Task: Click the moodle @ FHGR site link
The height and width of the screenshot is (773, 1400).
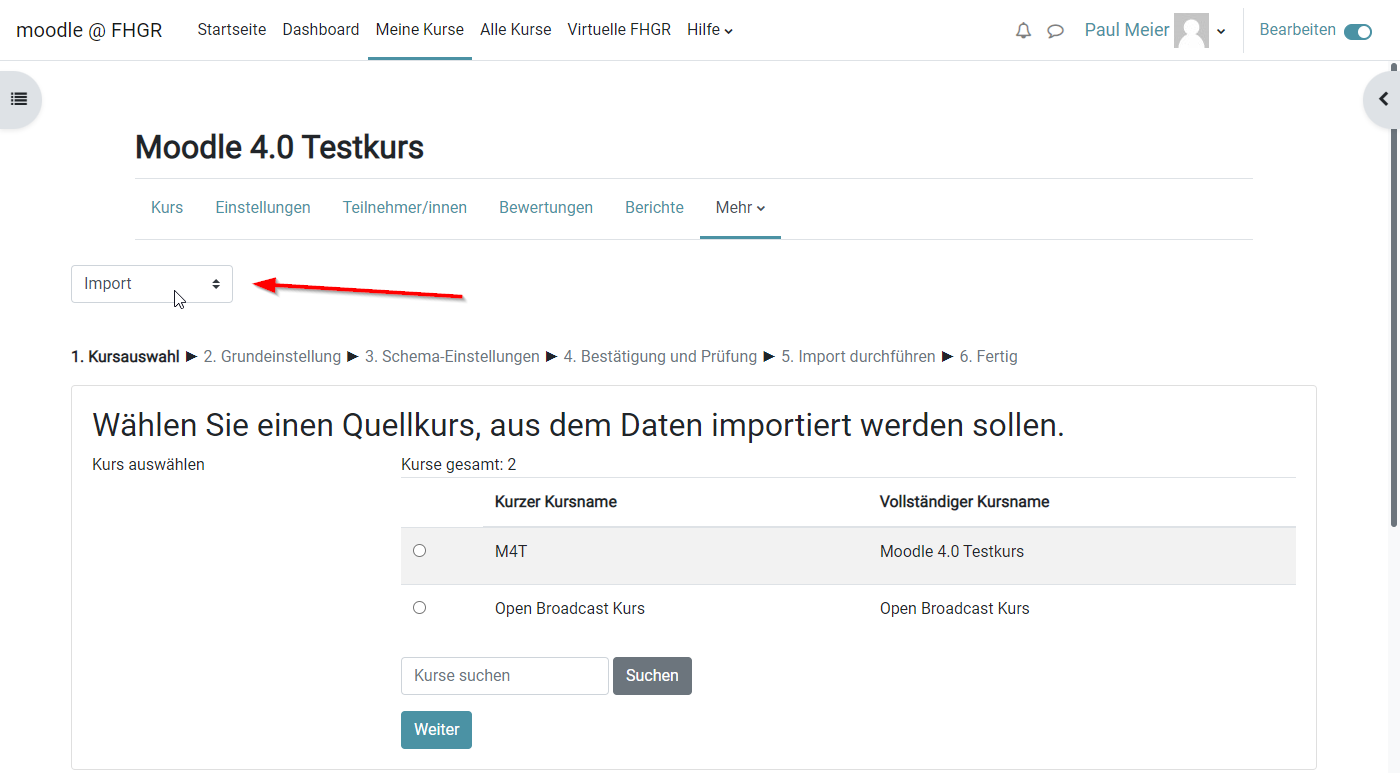Action: 89,30
